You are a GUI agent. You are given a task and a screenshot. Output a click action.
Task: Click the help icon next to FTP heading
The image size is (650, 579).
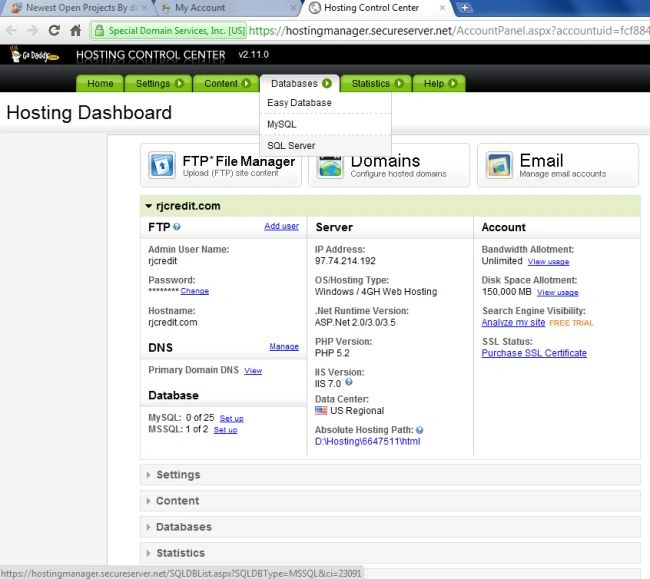(x=177, y=227)
